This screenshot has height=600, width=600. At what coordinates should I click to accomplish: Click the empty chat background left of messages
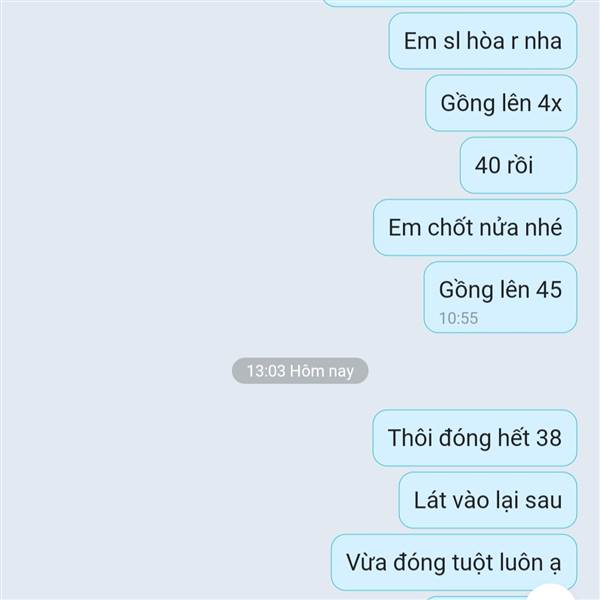click(x=153, y=230)
